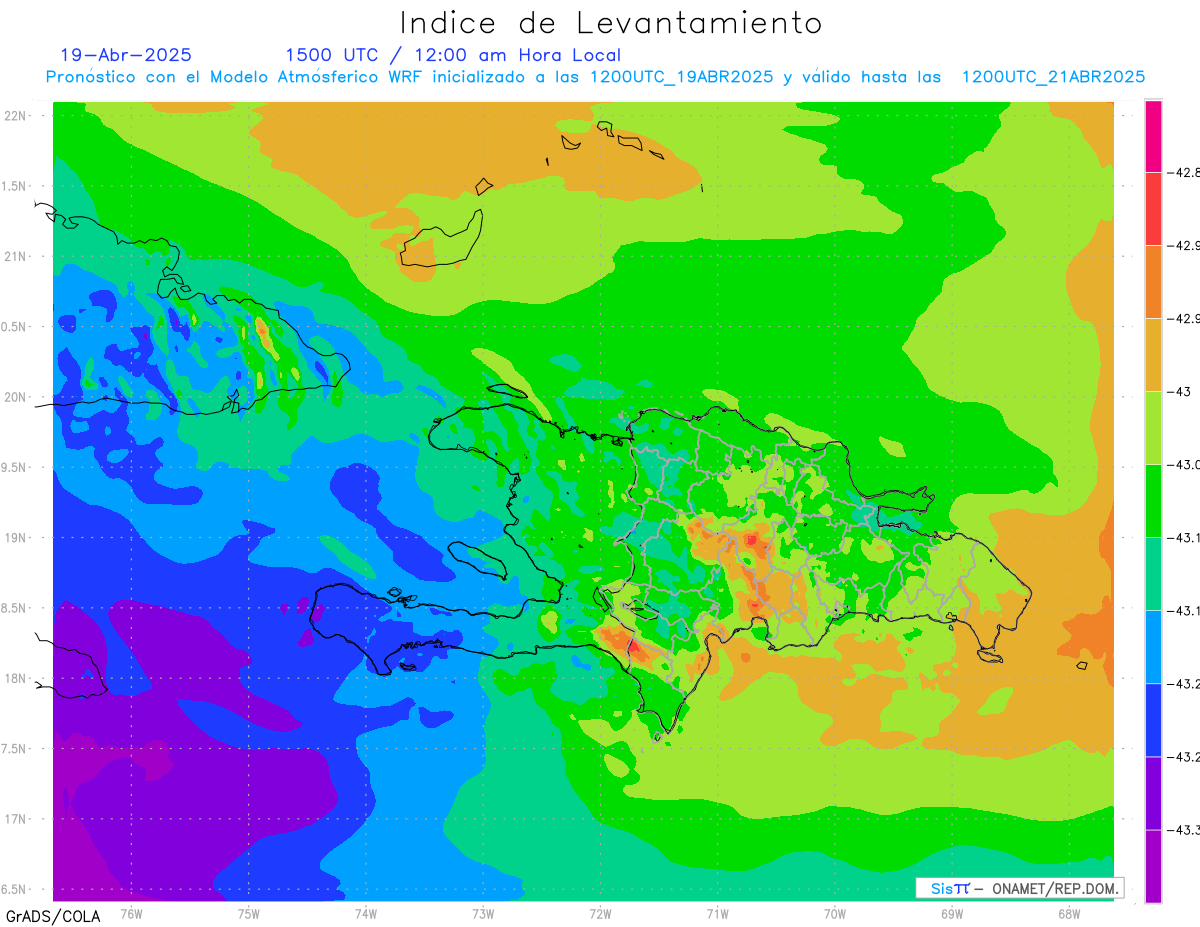Screen dimensions: 1200x927
Task: Pick the red legend swatch
Action: coord(1153,209)
